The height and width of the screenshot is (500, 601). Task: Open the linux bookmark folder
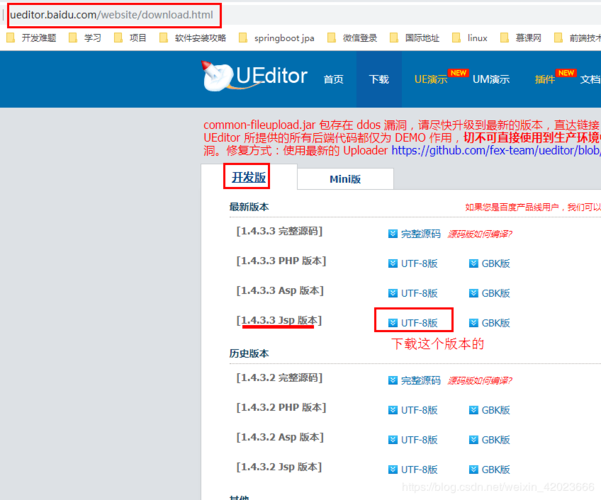coord(470,38)
